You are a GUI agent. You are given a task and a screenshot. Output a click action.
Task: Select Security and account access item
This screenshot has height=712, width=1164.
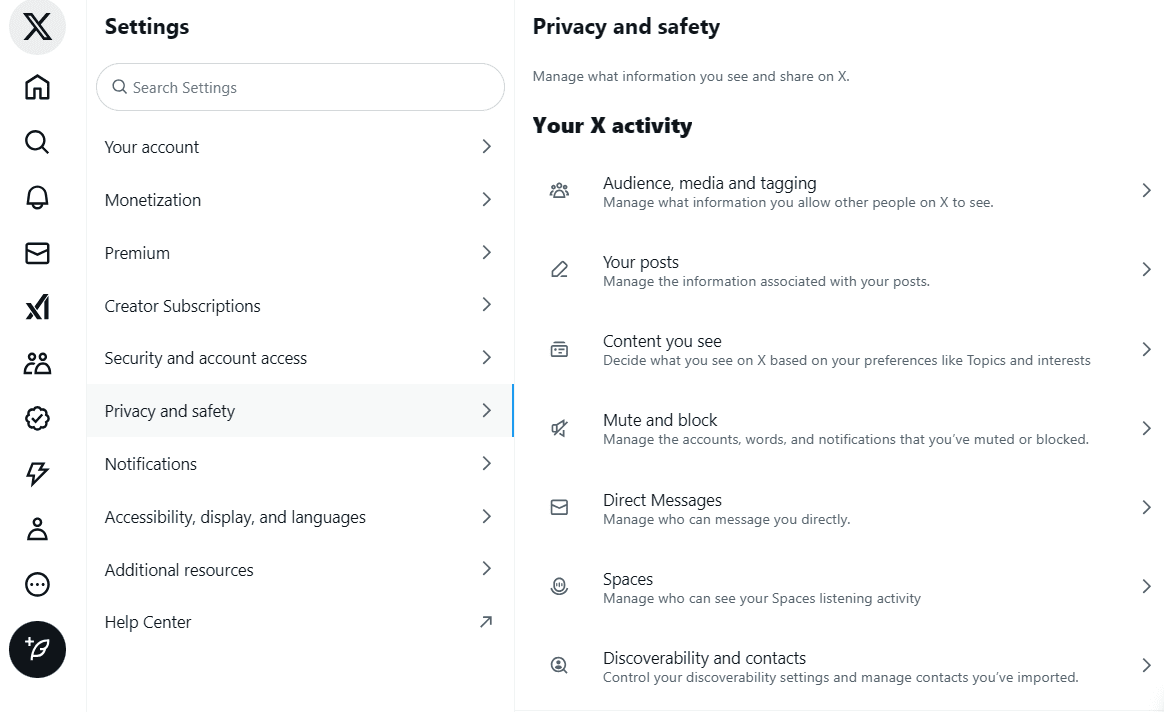tap(300, 358)
